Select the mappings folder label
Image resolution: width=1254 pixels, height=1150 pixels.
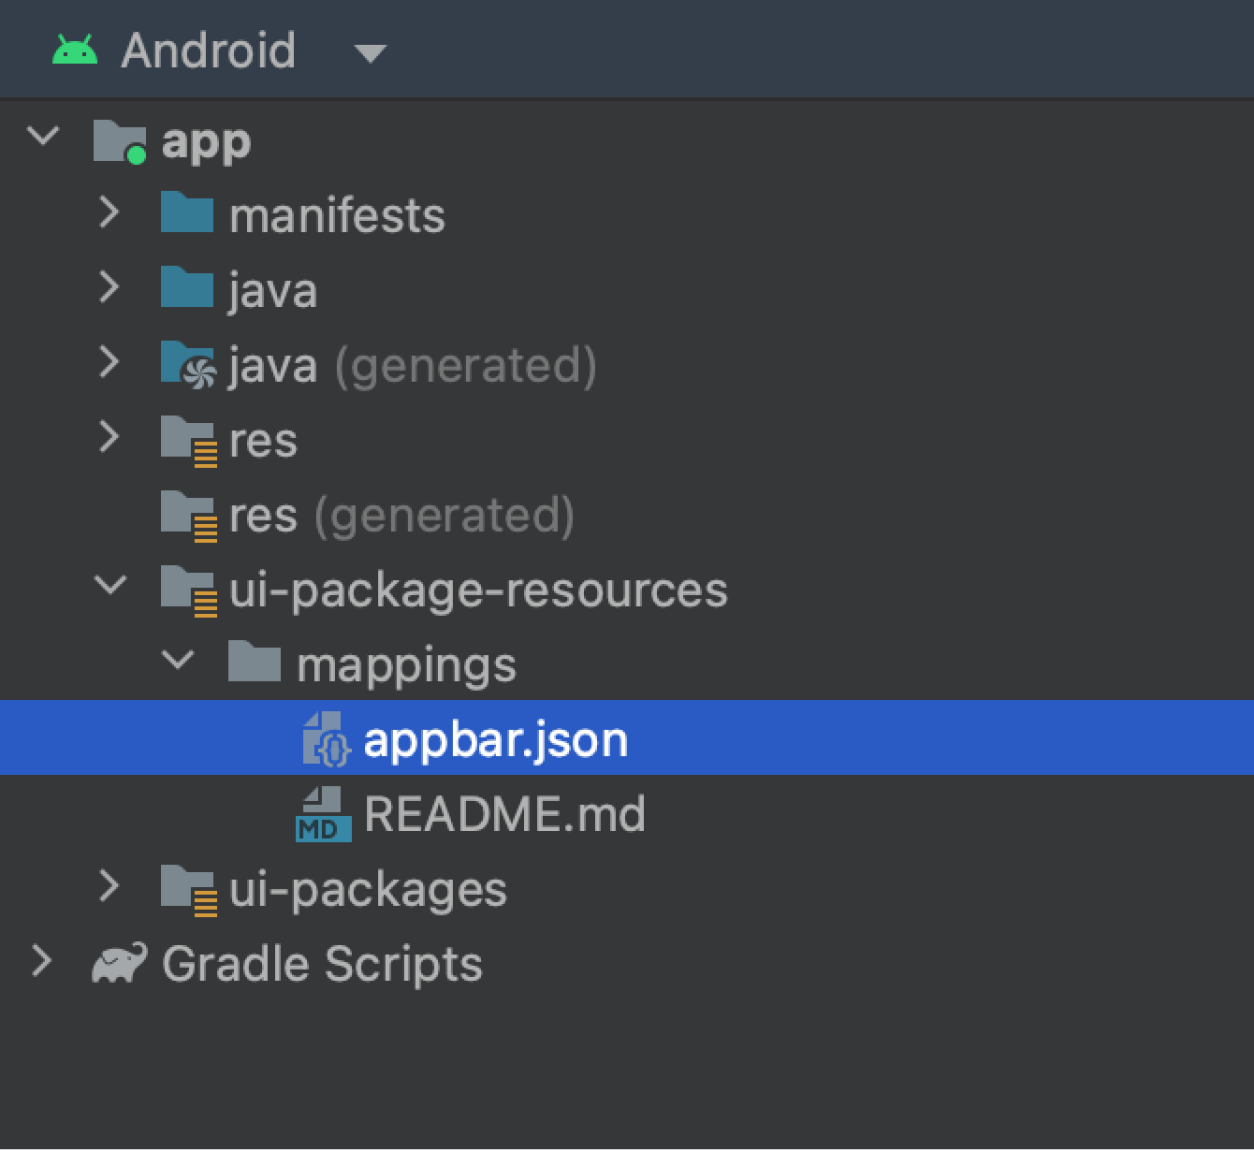(x=406, y=667)
